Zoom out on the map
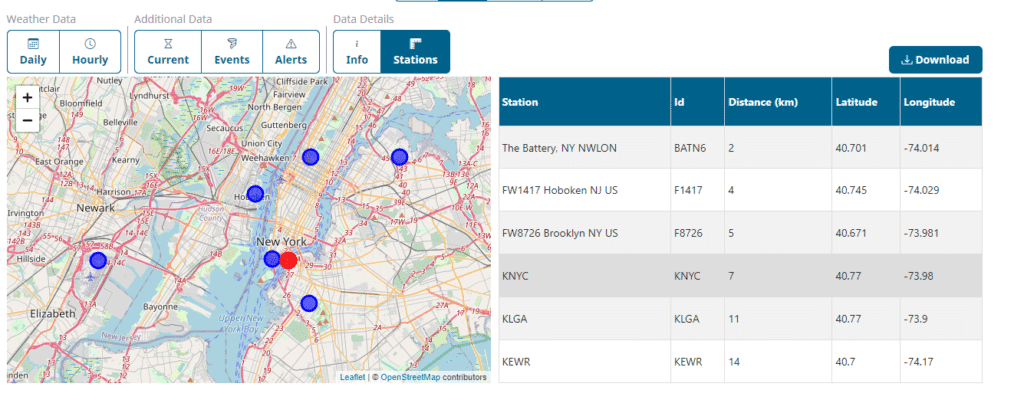 27,120
